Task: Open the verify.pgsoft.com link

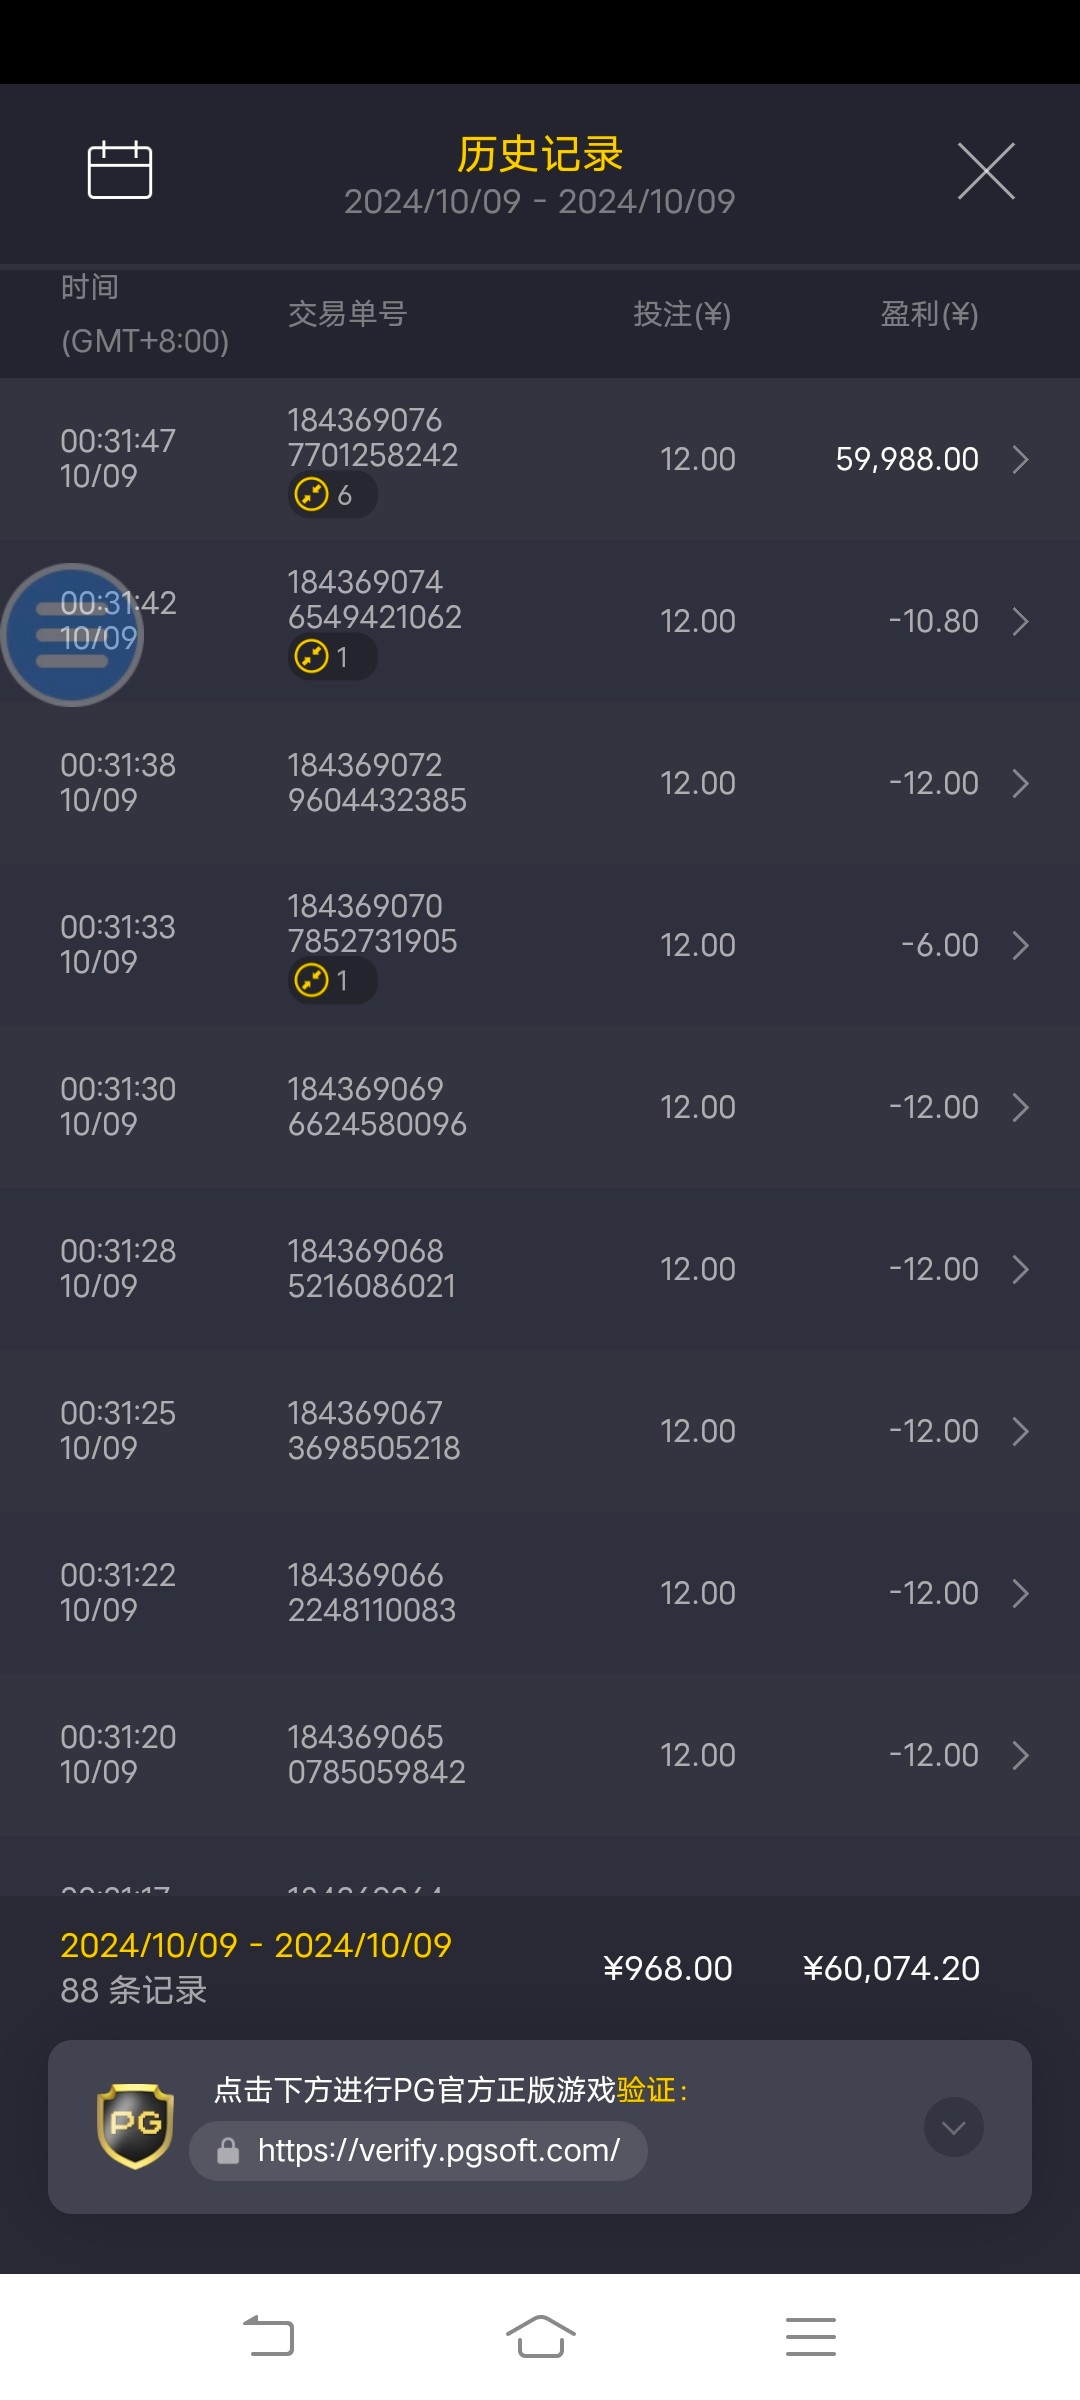Action: tap(438, 2151)
